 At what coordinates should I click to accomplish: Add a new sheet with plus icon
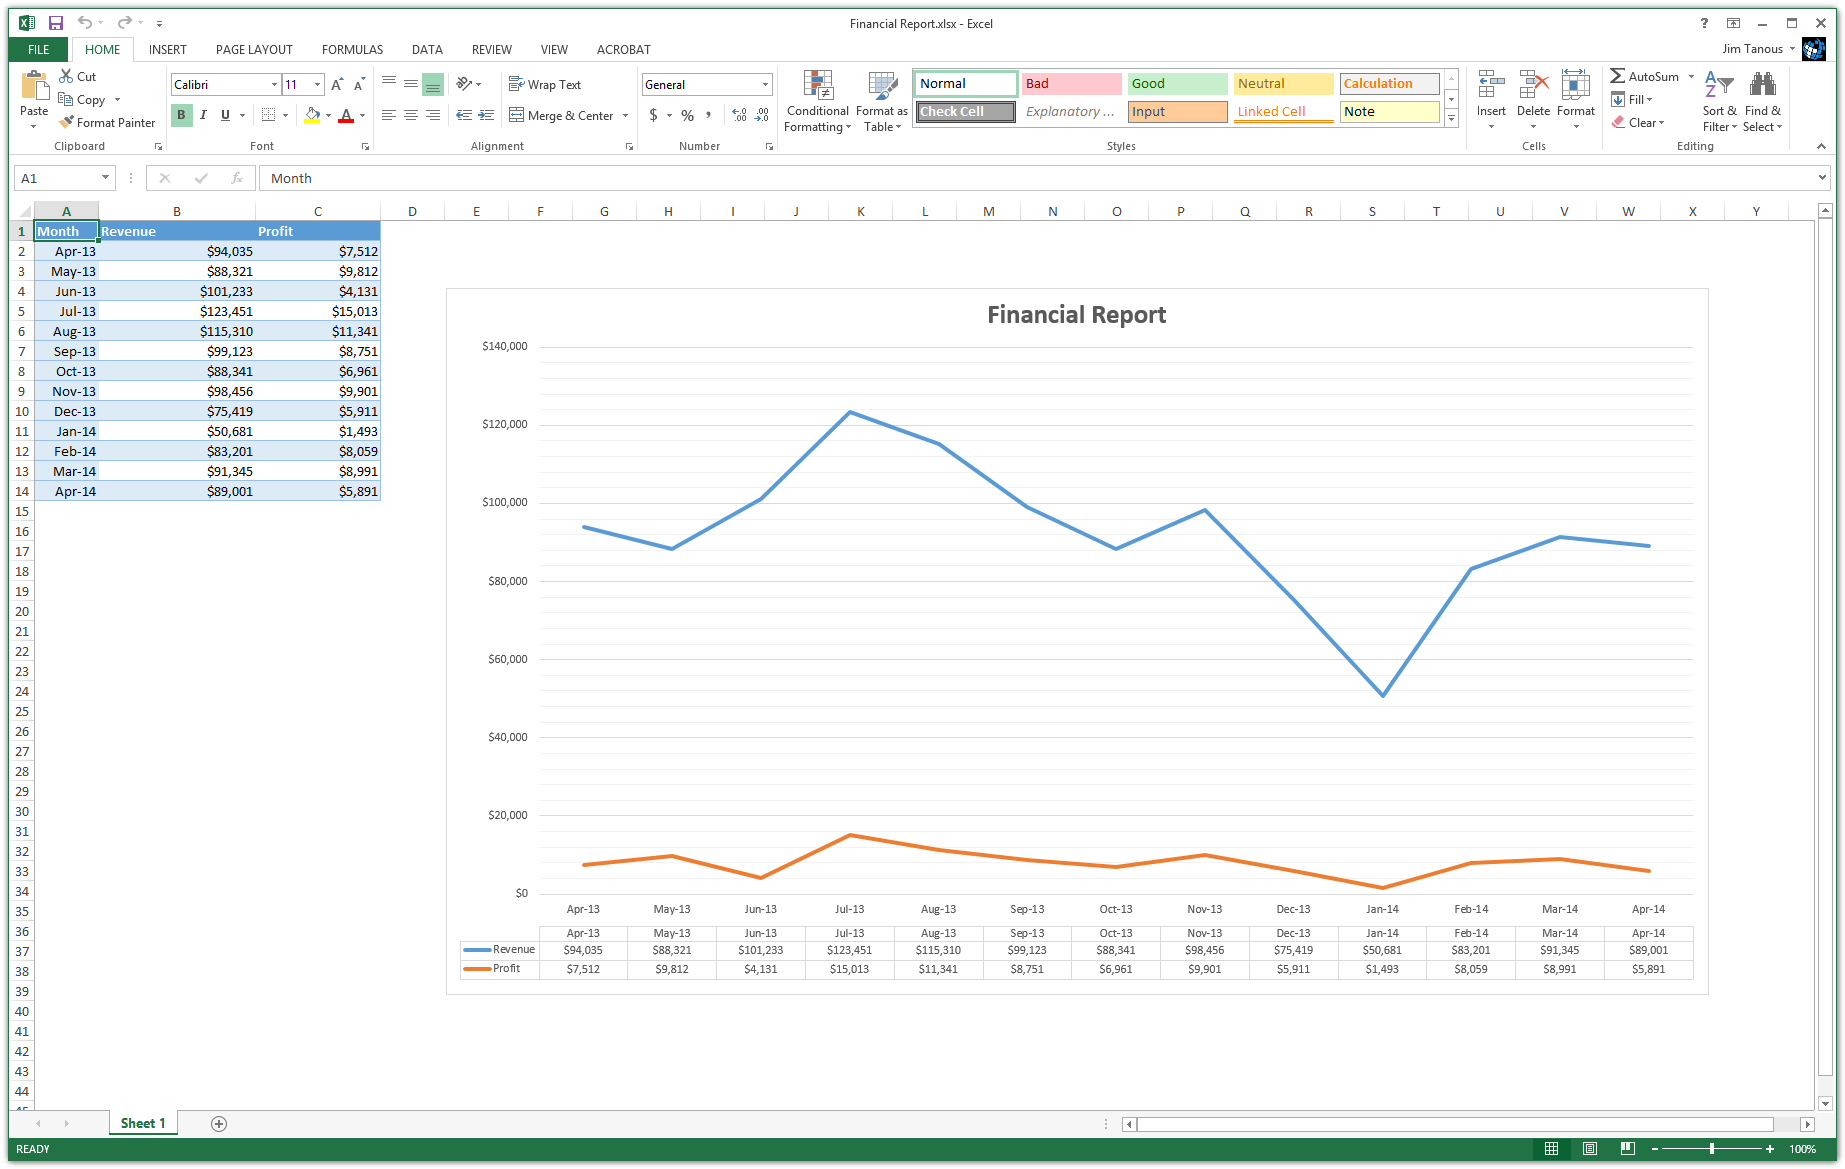[219, 1123]
